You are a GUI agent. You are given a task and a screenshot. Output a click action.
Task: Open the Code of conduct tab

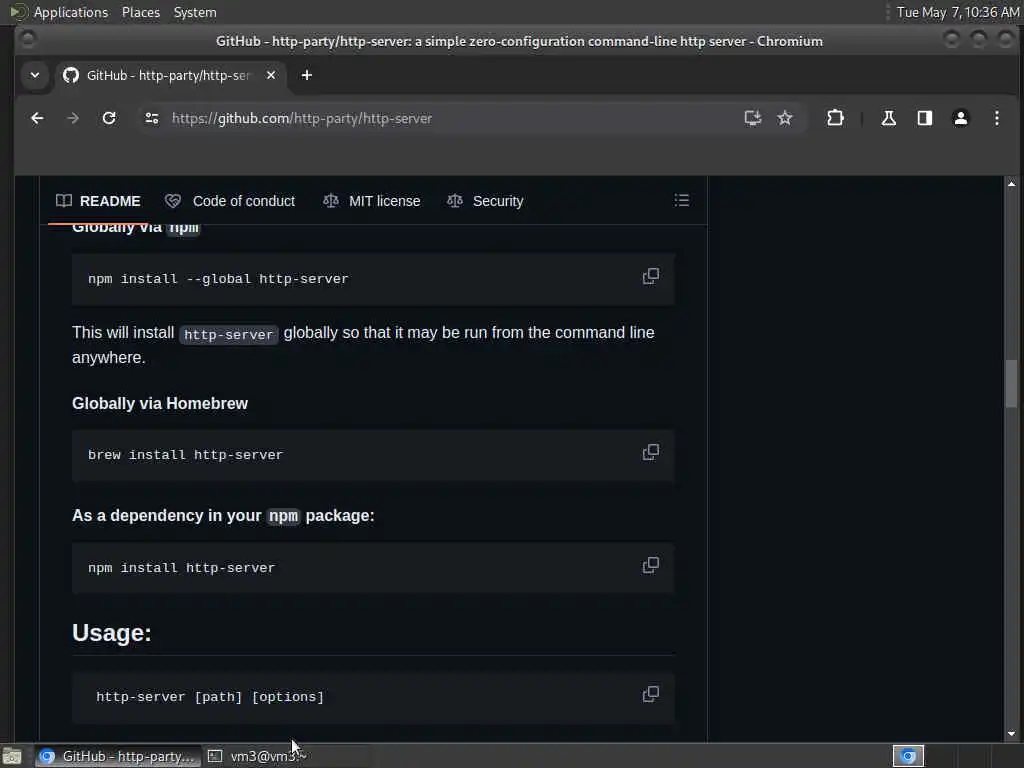(230, 201)
